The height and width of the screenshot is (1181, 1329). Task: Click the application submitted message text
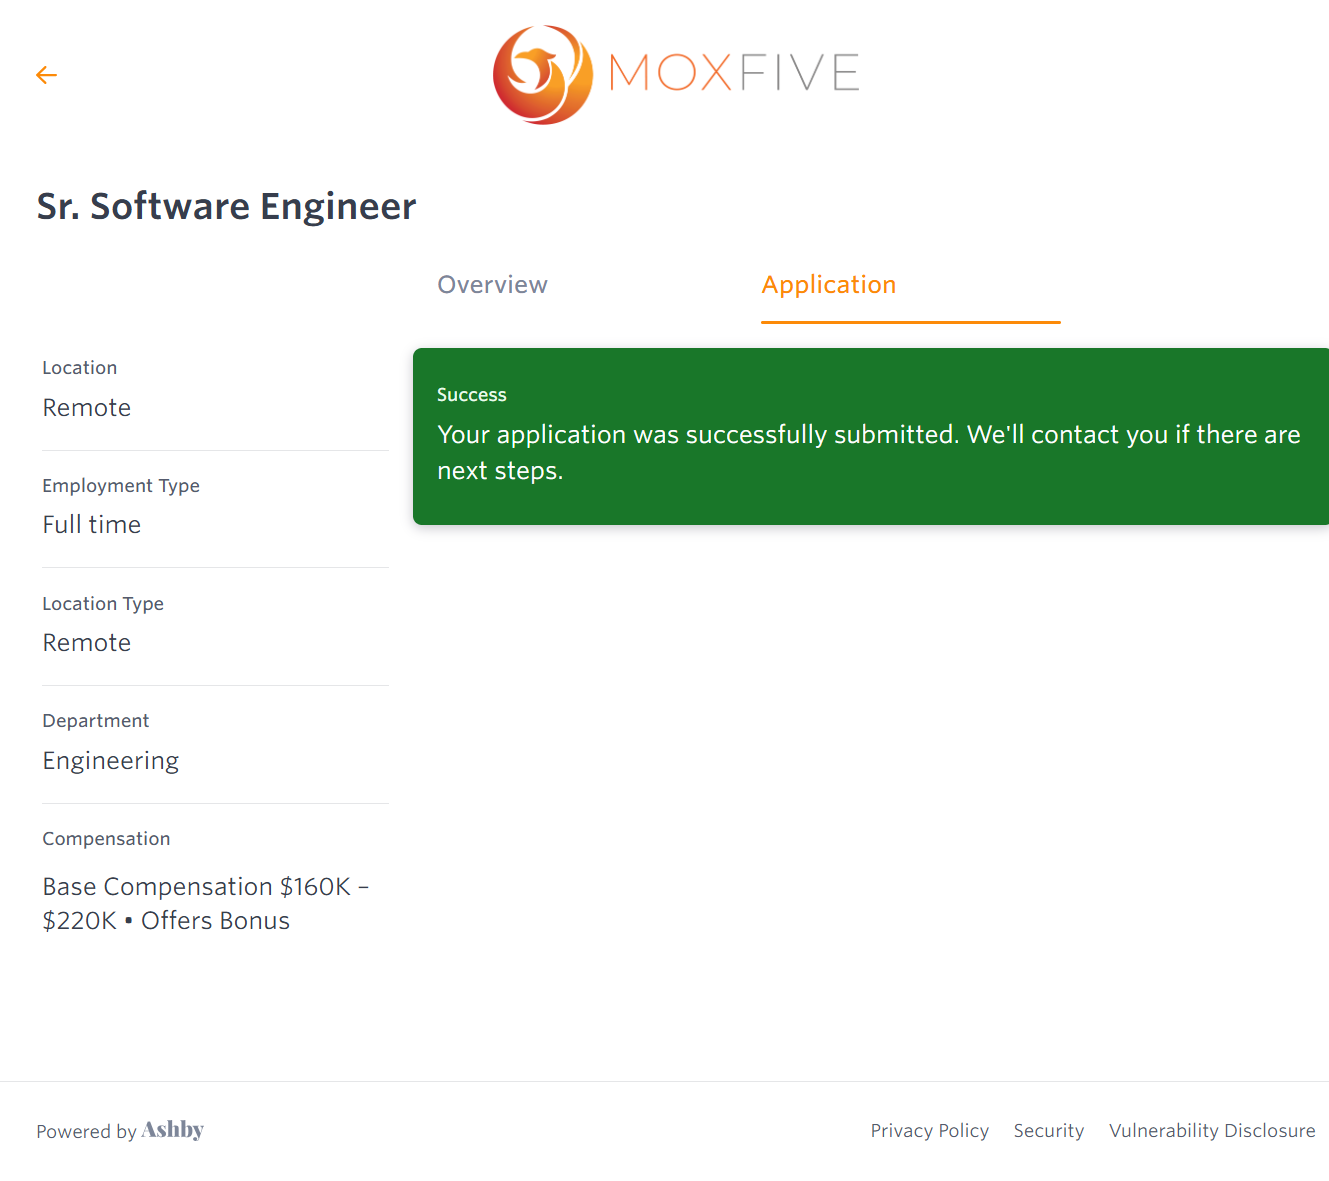tap(868, 452)
